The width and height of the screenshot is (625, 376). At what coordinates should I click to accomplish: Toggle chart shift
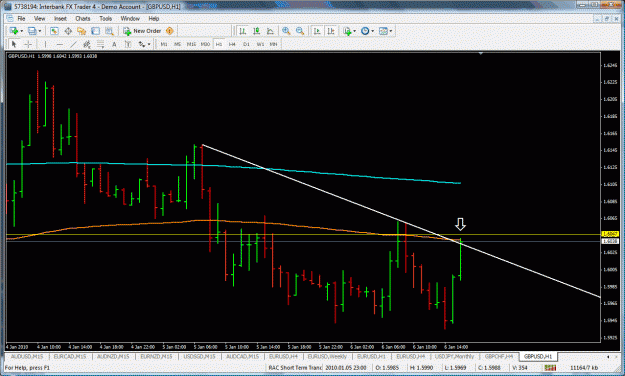coord(331,31)
